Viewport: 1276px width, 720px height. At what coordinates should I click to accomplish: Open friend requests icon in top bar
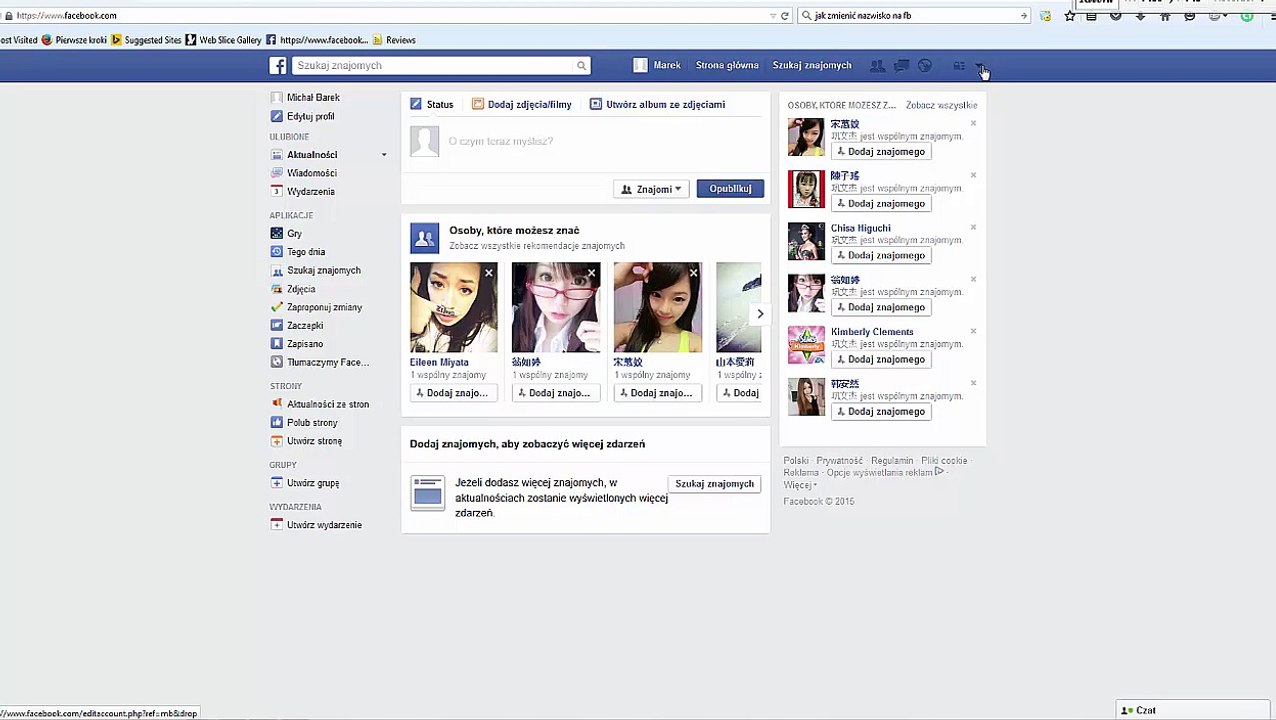(877, 66)
